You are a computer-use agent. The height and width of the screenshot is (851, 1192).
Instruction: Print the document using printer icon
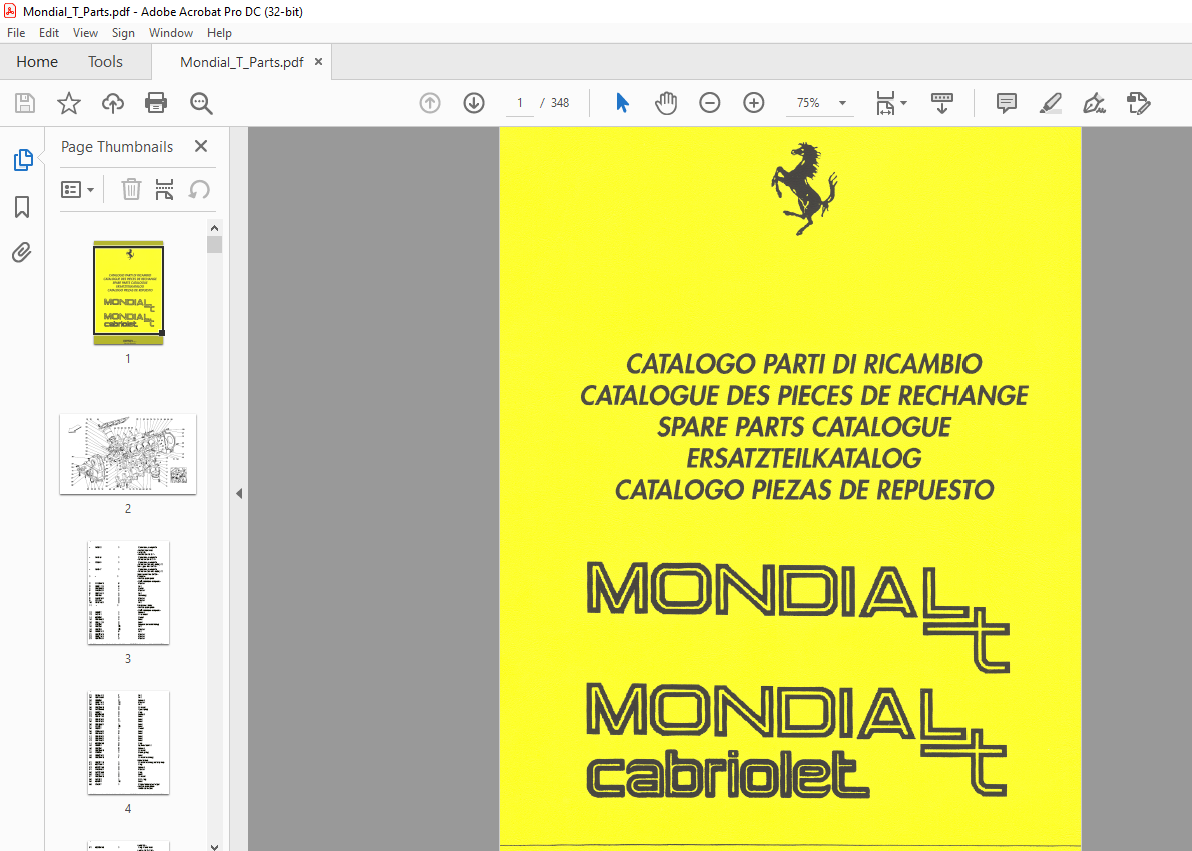(x=156, y=103)
